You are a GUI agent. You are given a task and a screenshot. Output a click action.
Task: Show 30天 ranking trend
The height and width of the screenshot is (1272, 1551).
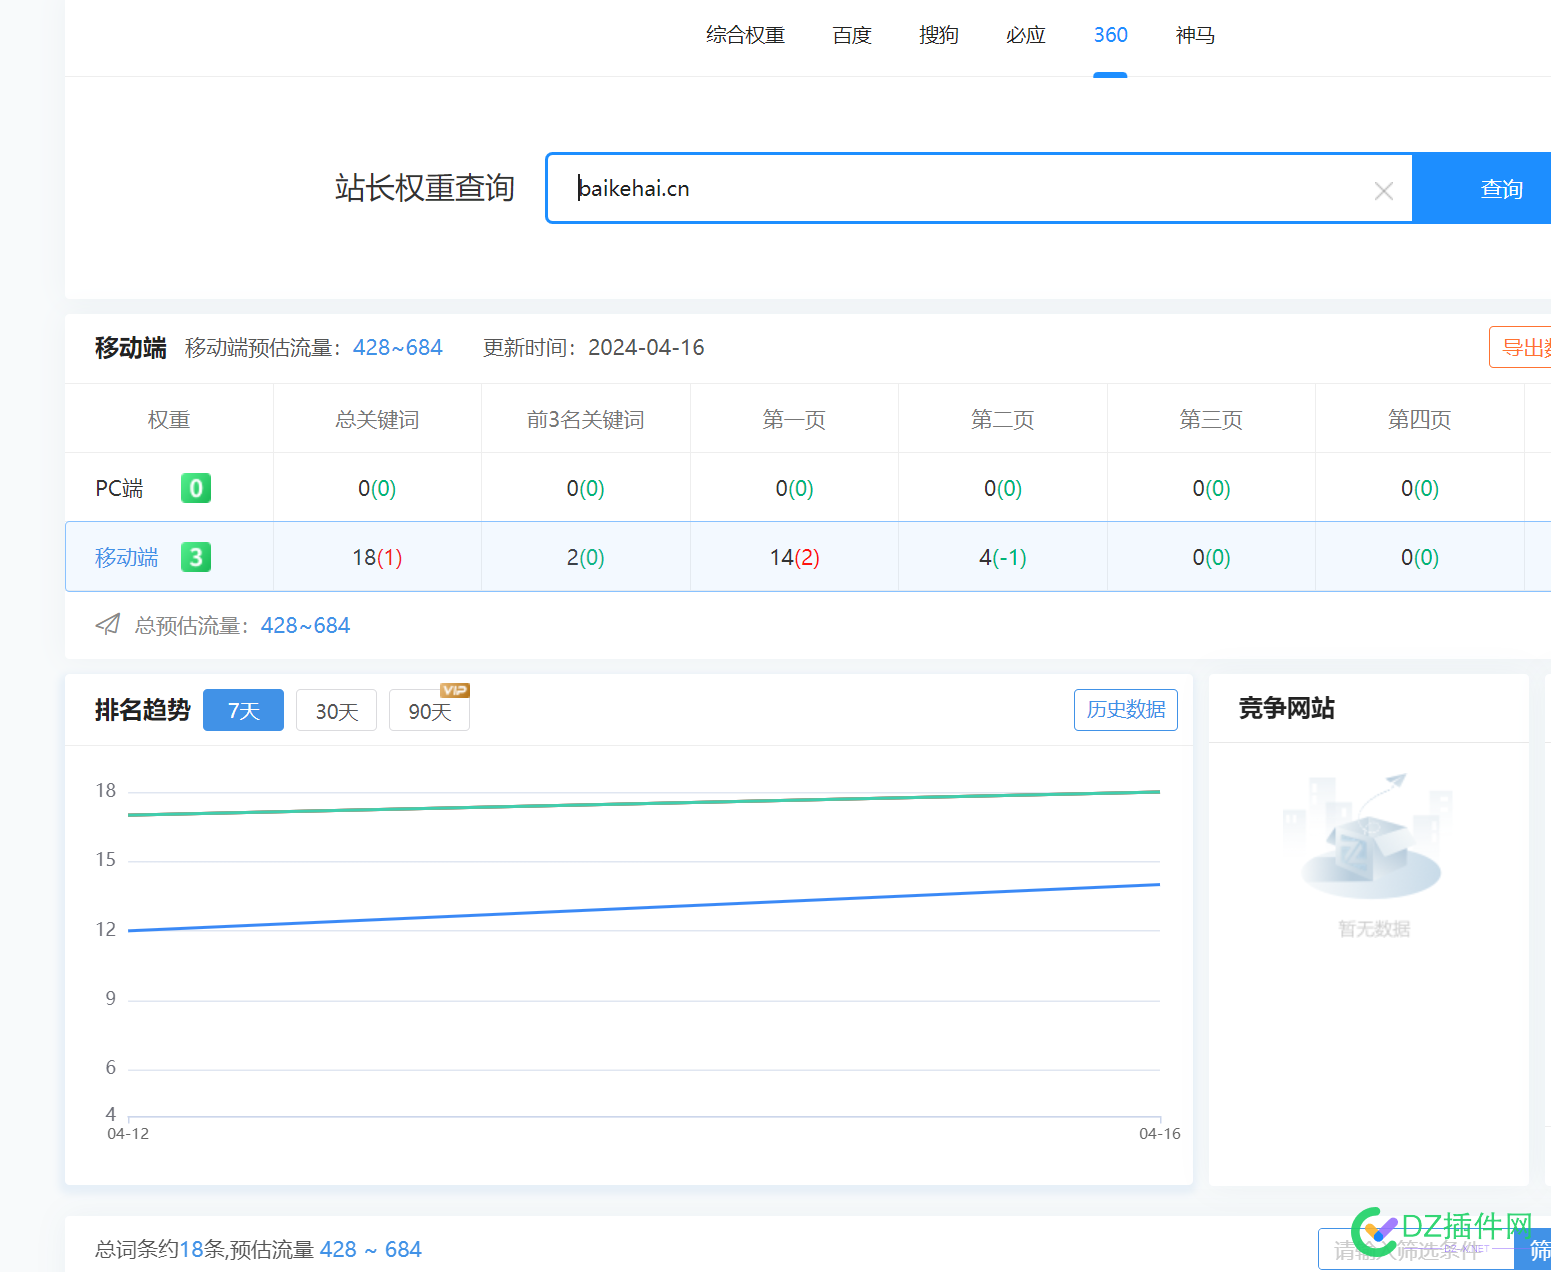[336, 710]
